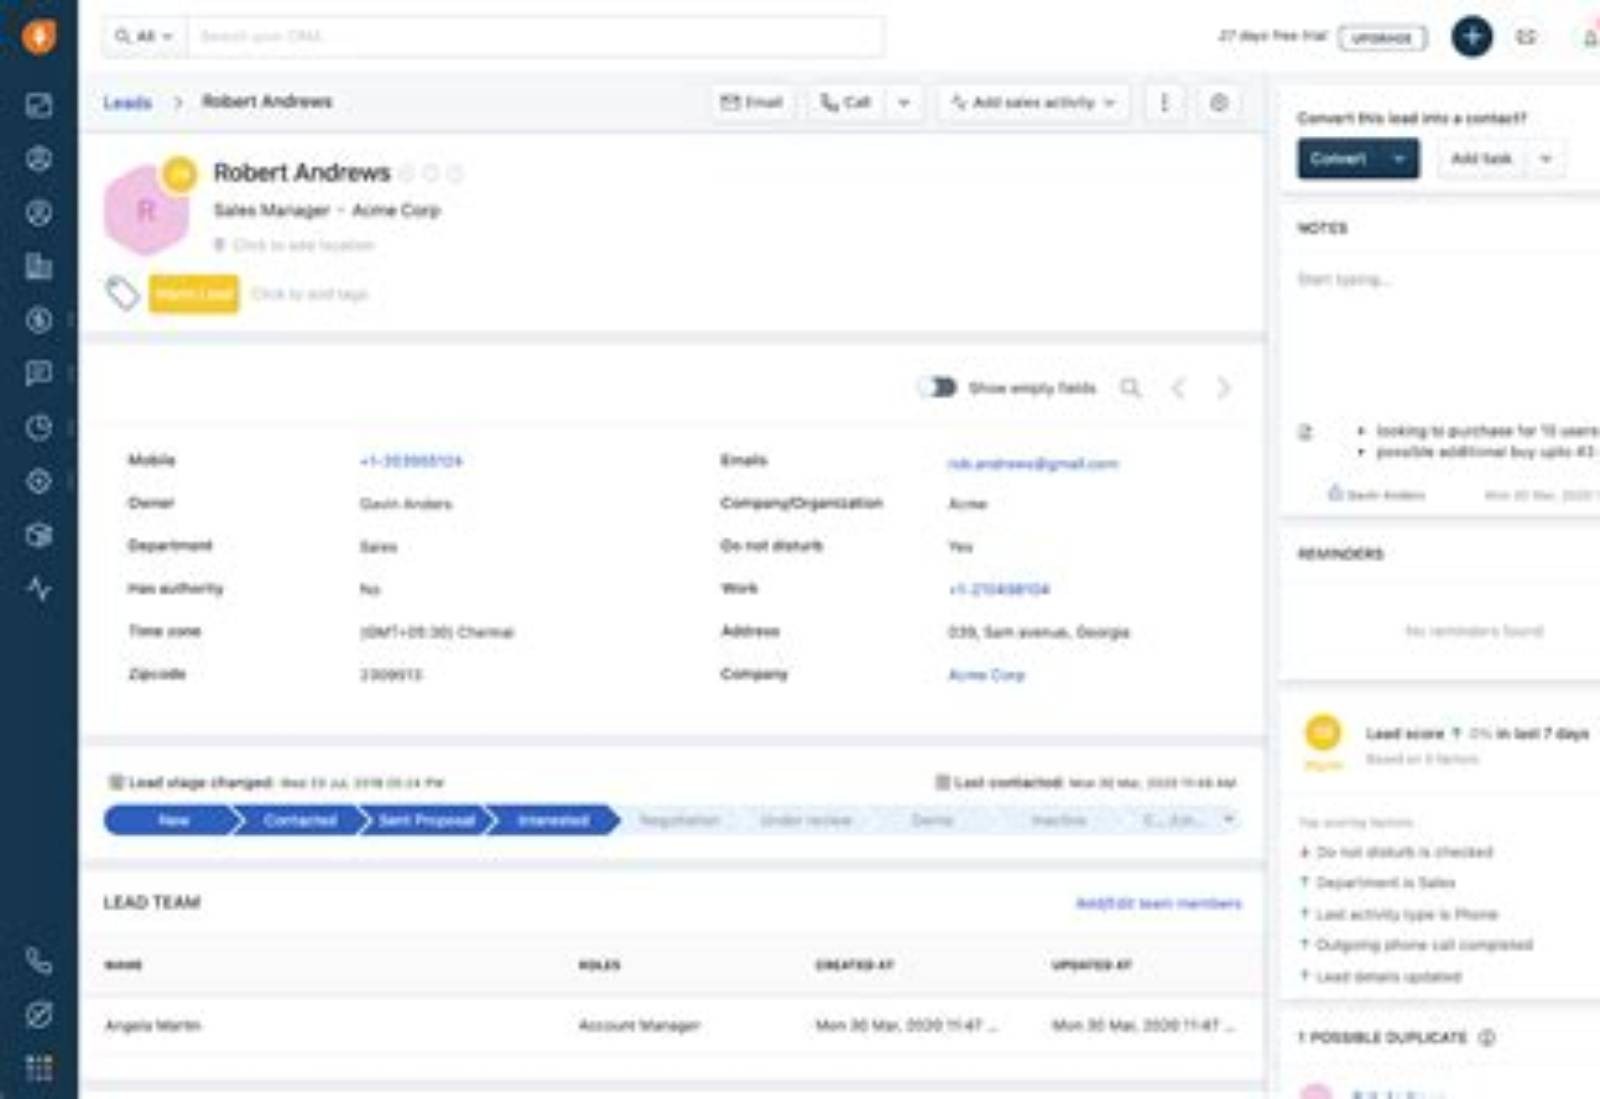Image resolution: width=1600 pixels, height=1099 pixels.
Task: Click the CRM search input field
Action: click(536, 37)
